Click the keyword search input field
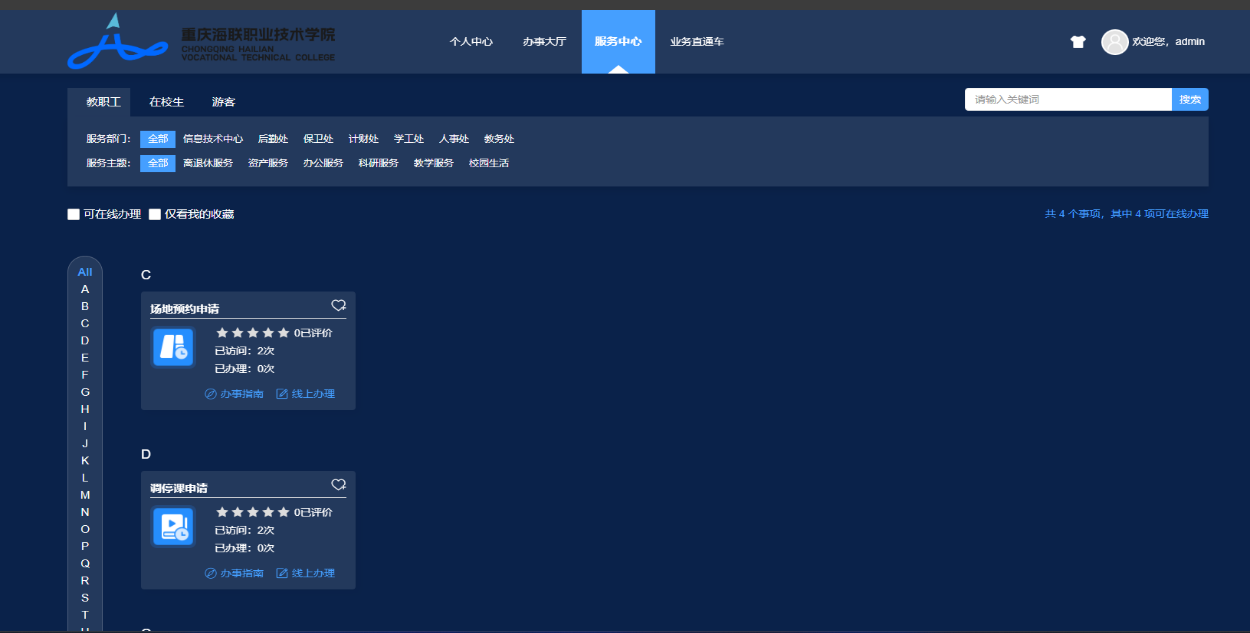Viewport: 1250px width, 633px height. [1067, 100]
